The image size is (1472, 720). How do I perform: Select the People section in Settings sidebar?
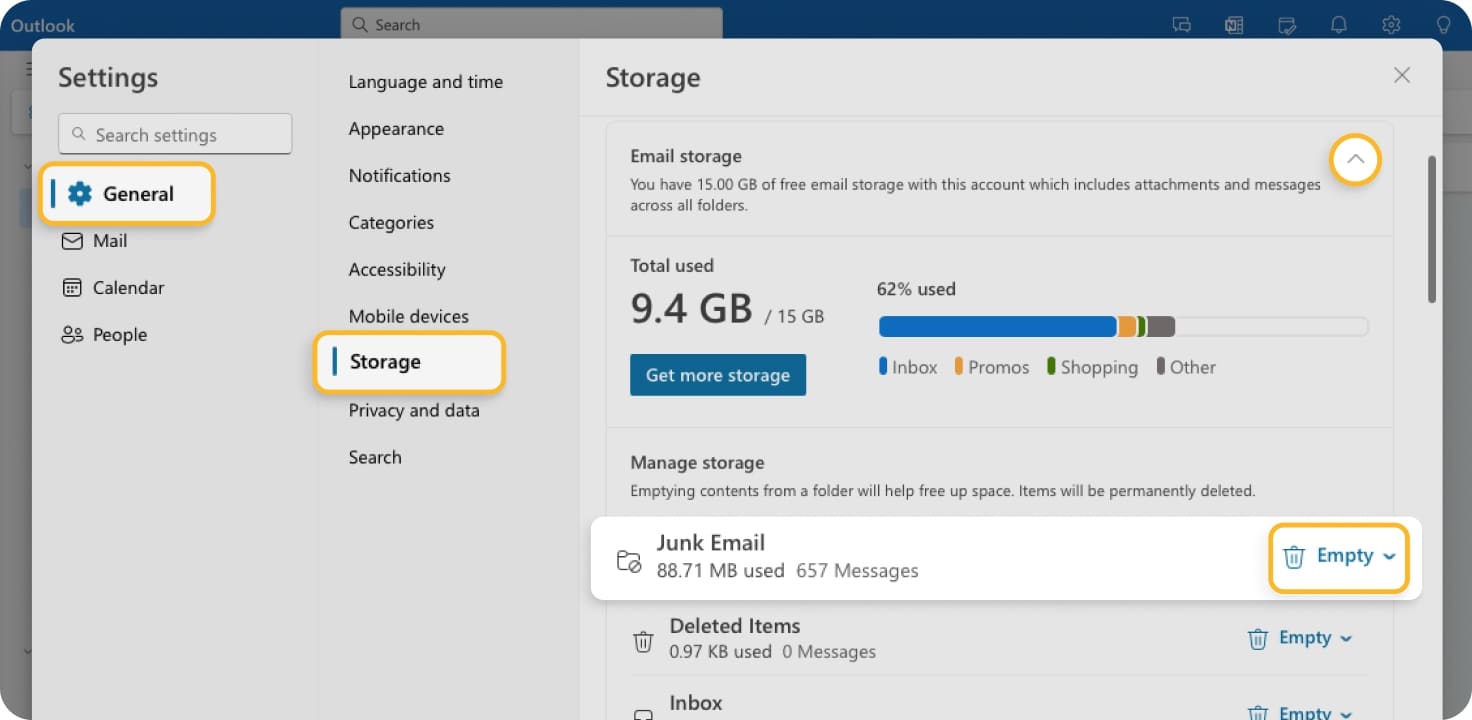point(118,334)
